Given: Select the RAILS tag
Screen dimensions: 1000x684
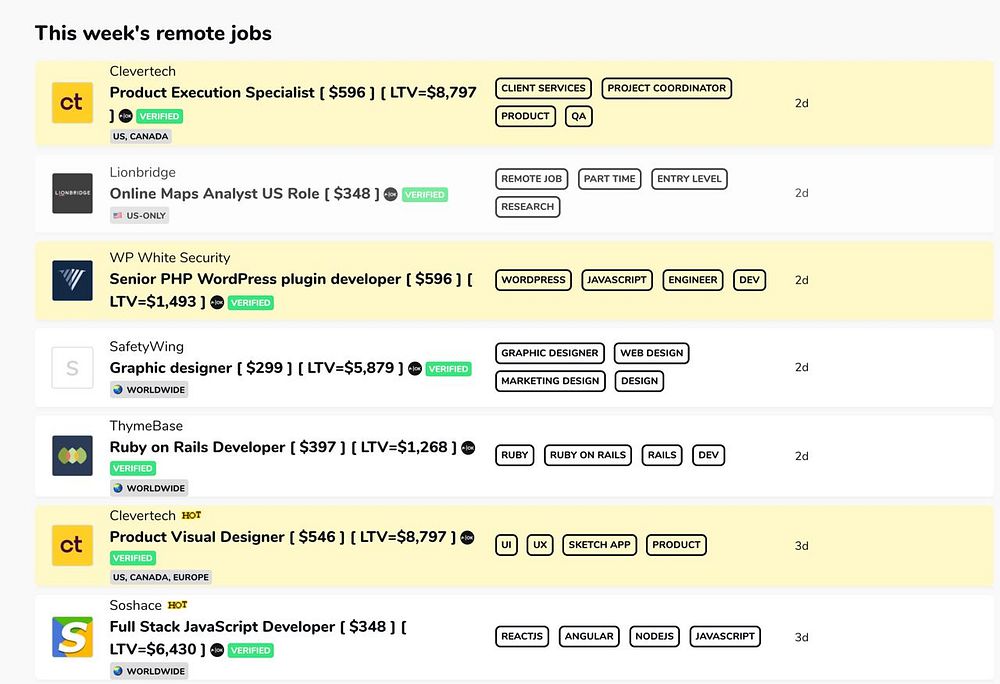Looking at the screenshot, I should 662,455.
